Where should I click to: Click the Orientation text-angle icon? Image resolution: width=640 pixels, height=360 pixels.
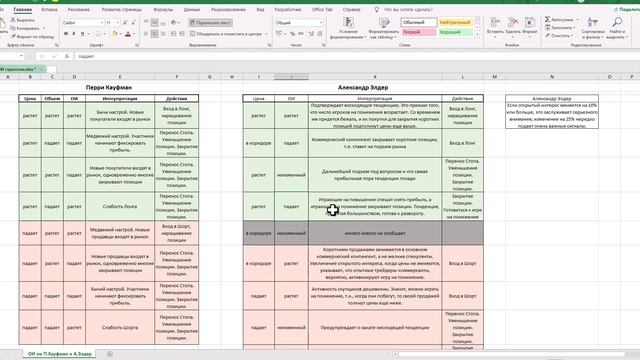click(174, 23)
